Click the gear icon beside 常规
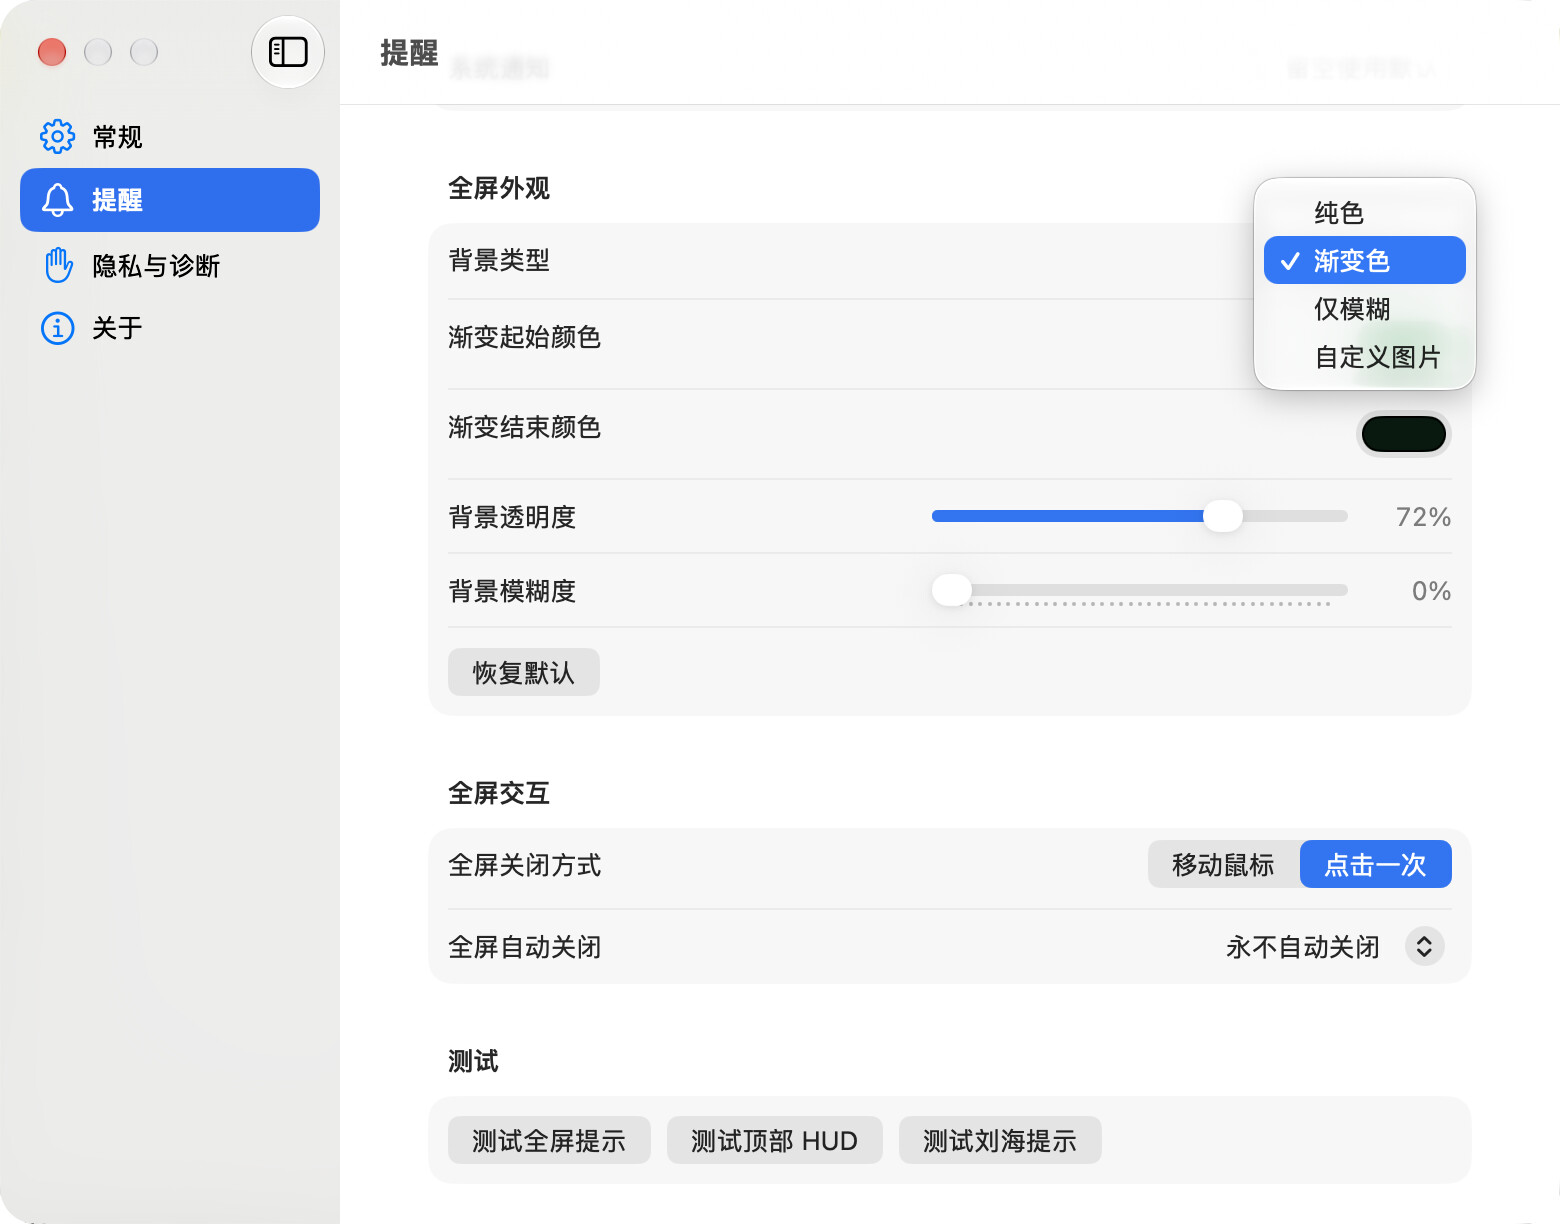This screenshot has height=1224, width=1560. tap(57, 137)
